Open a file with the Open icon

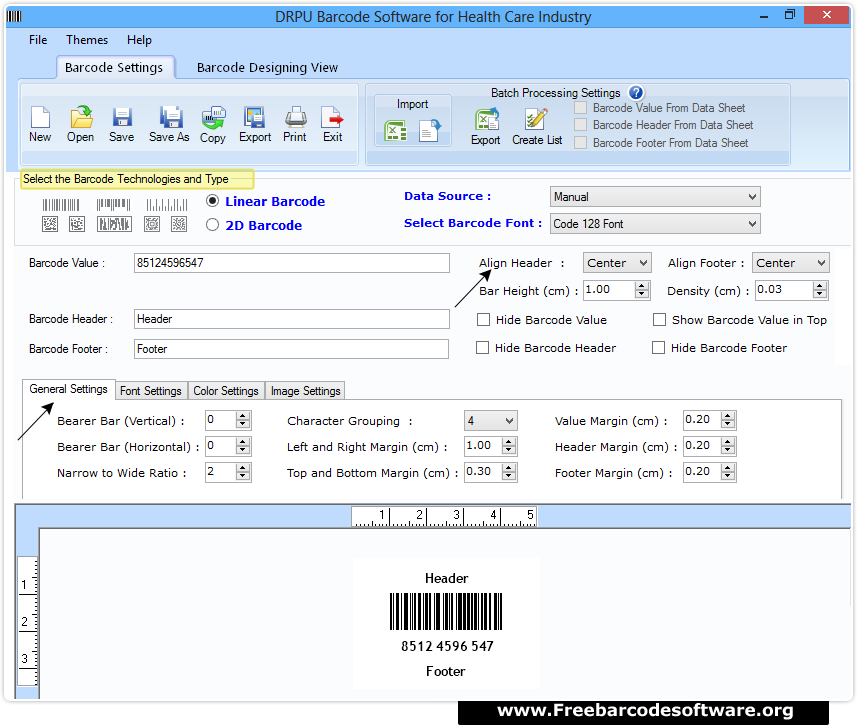81,116
